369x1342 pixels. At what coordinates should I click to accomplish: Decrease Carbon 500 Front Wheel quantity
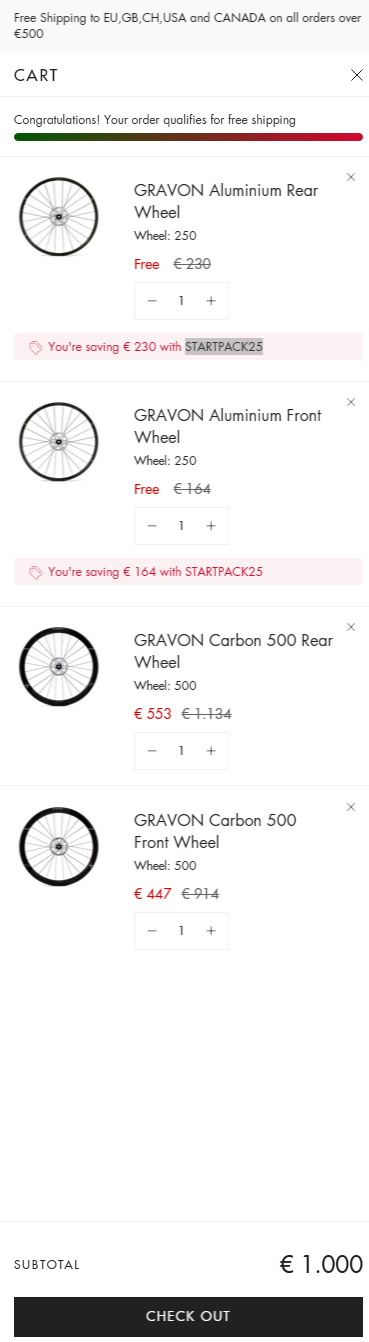152,931
